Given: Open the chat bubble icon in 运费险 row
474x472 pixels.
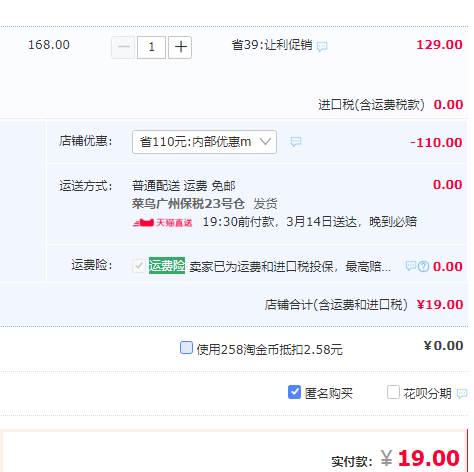Looking at the screenshot, I should pyautogui.click(x=411, y=266).
